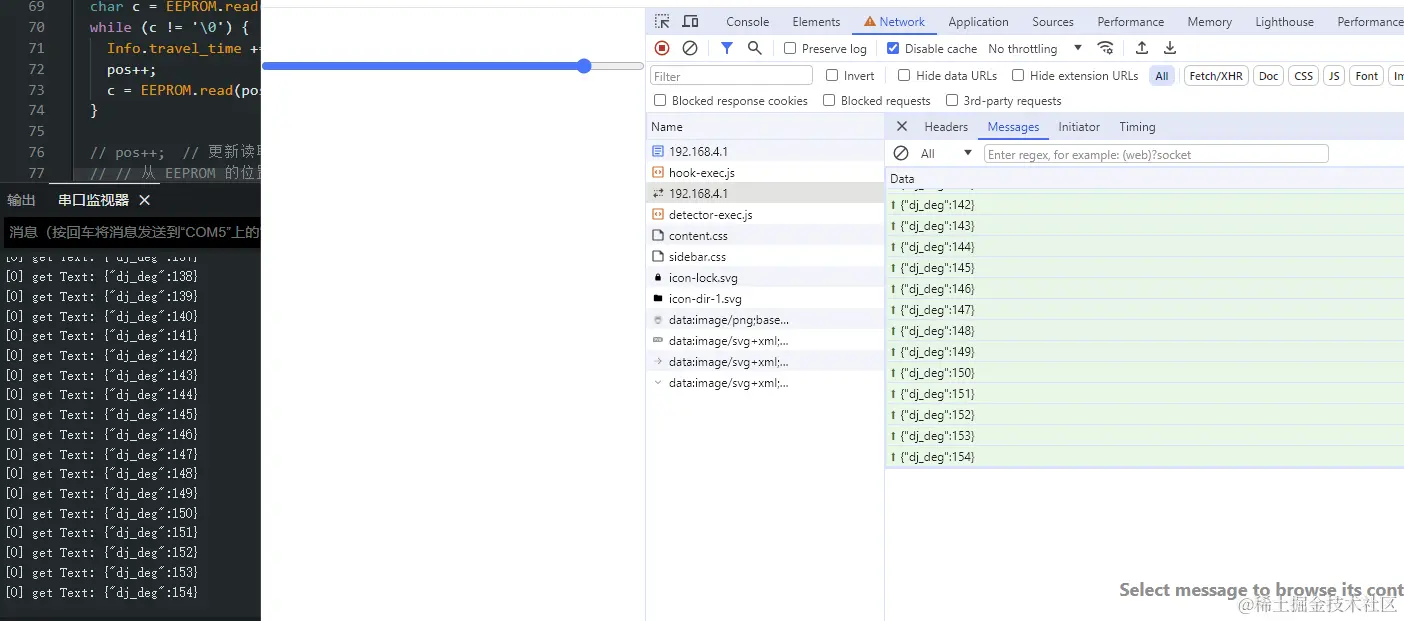Switch to the Console tab
1404x621 pixels.
pos(747,22)
